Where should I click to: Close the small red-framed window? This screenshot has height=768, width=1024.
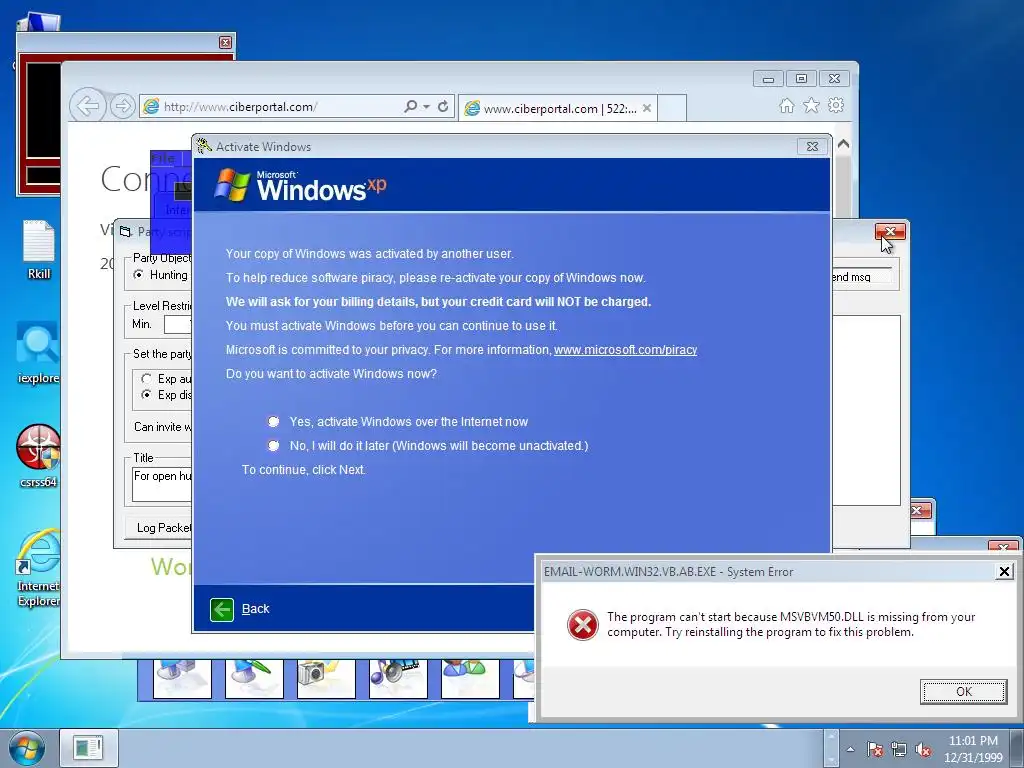[x=225, y=42]
